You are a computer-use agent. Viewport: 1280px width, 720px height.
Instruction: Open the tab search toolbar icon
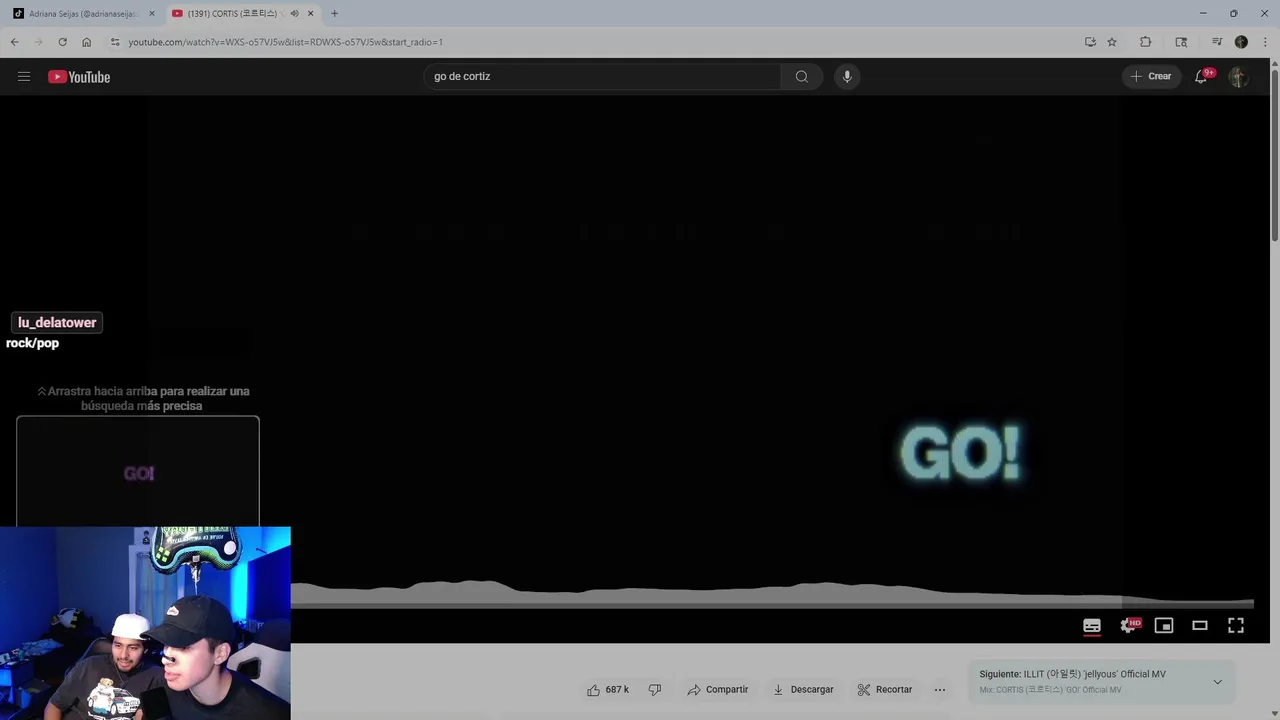pyautogui.click(x=1181, y=42)
